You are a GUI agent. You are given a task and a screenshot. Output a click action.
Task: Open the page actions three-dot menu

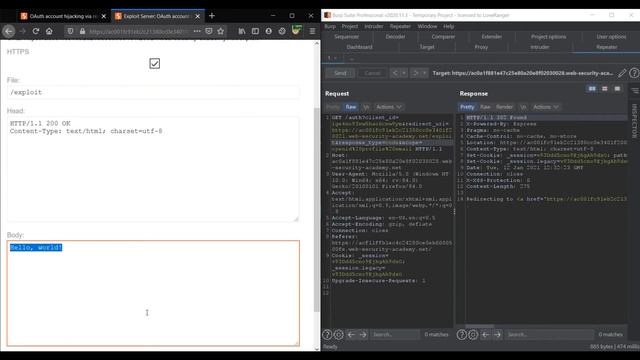[x=197, y=31]
